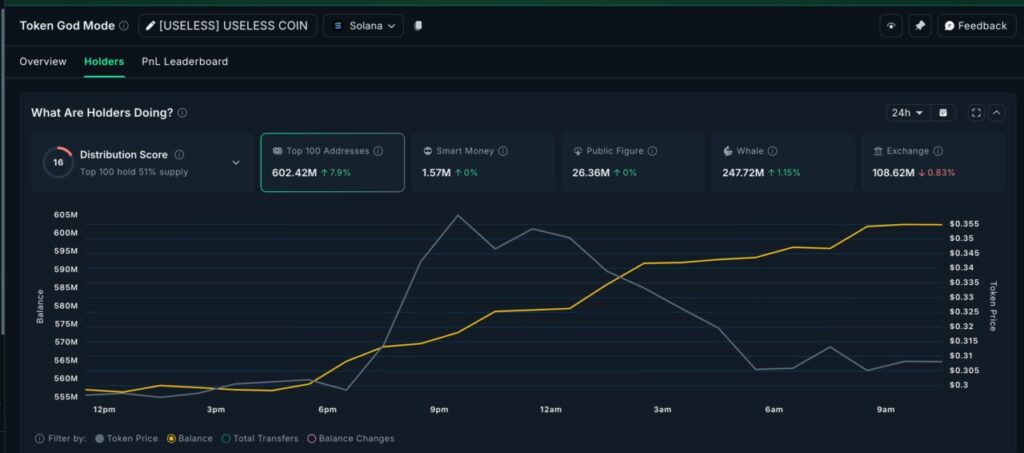Open info tooltip for What Are Holders Doing

(x=182, y=113)
